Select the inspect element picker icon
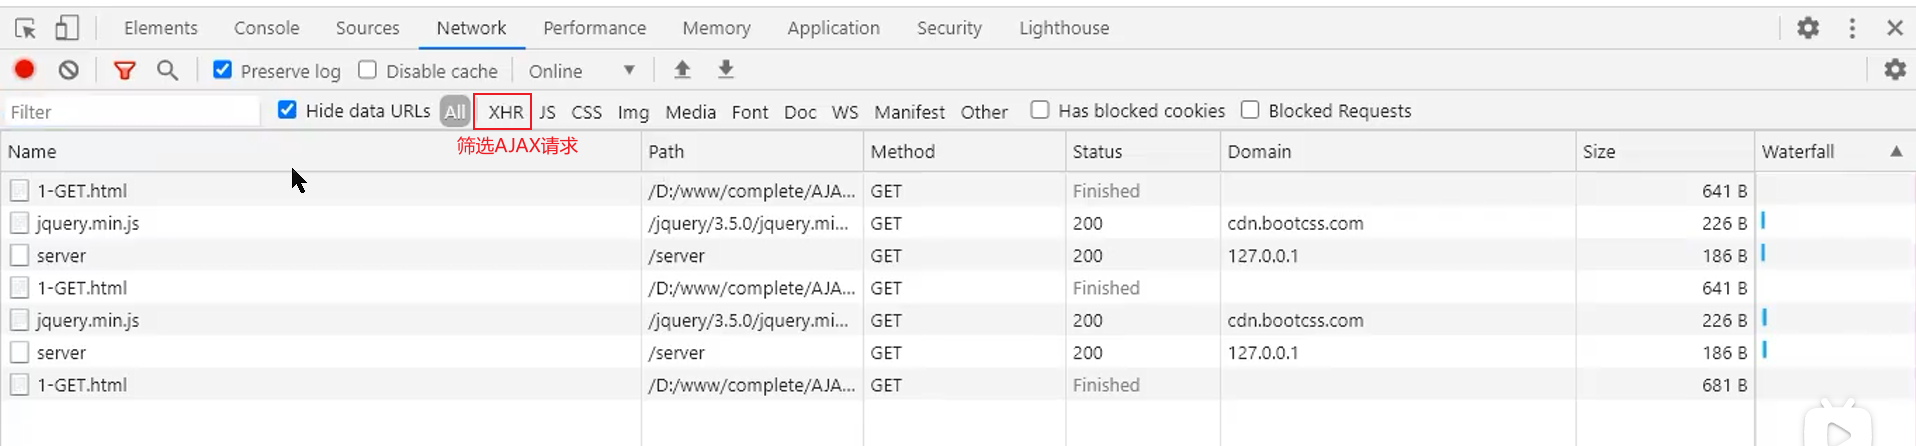Viewport: 1916px width, 446px height. point(25,28)
